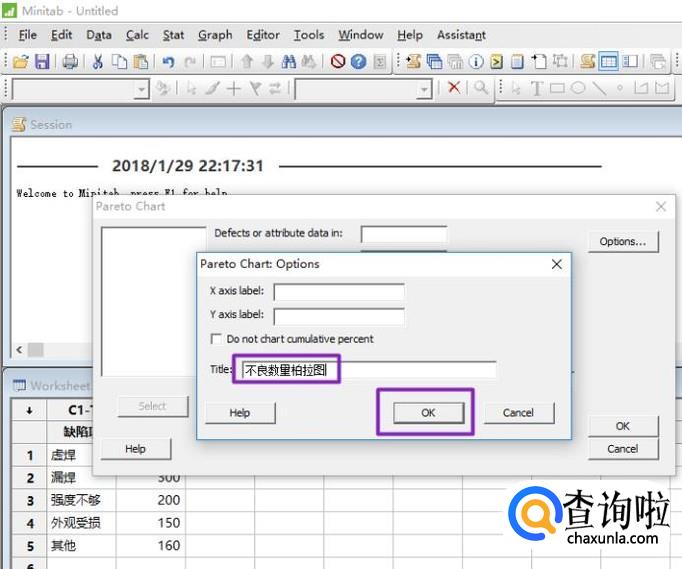Show the Session folder scroll icon
Viewport: 682px width, 569px height.
pos(413,62)
